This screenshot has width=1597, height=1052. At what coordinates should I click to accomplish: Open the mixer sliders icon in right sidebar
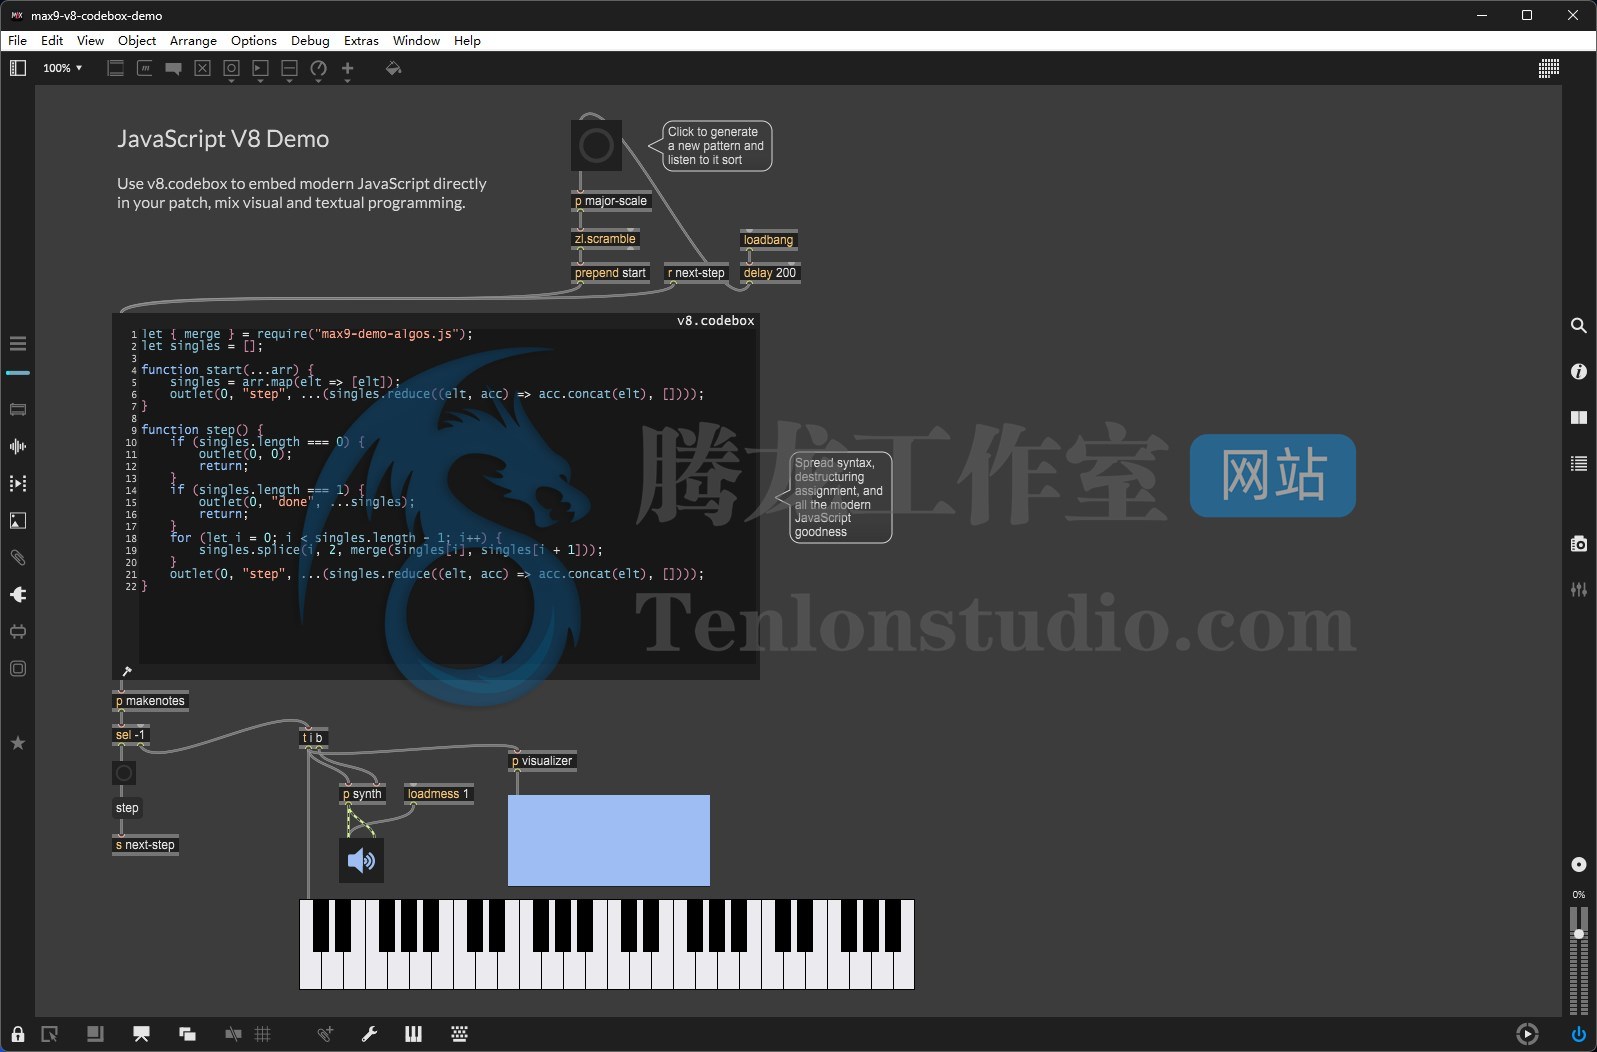tap(1579, 590)
